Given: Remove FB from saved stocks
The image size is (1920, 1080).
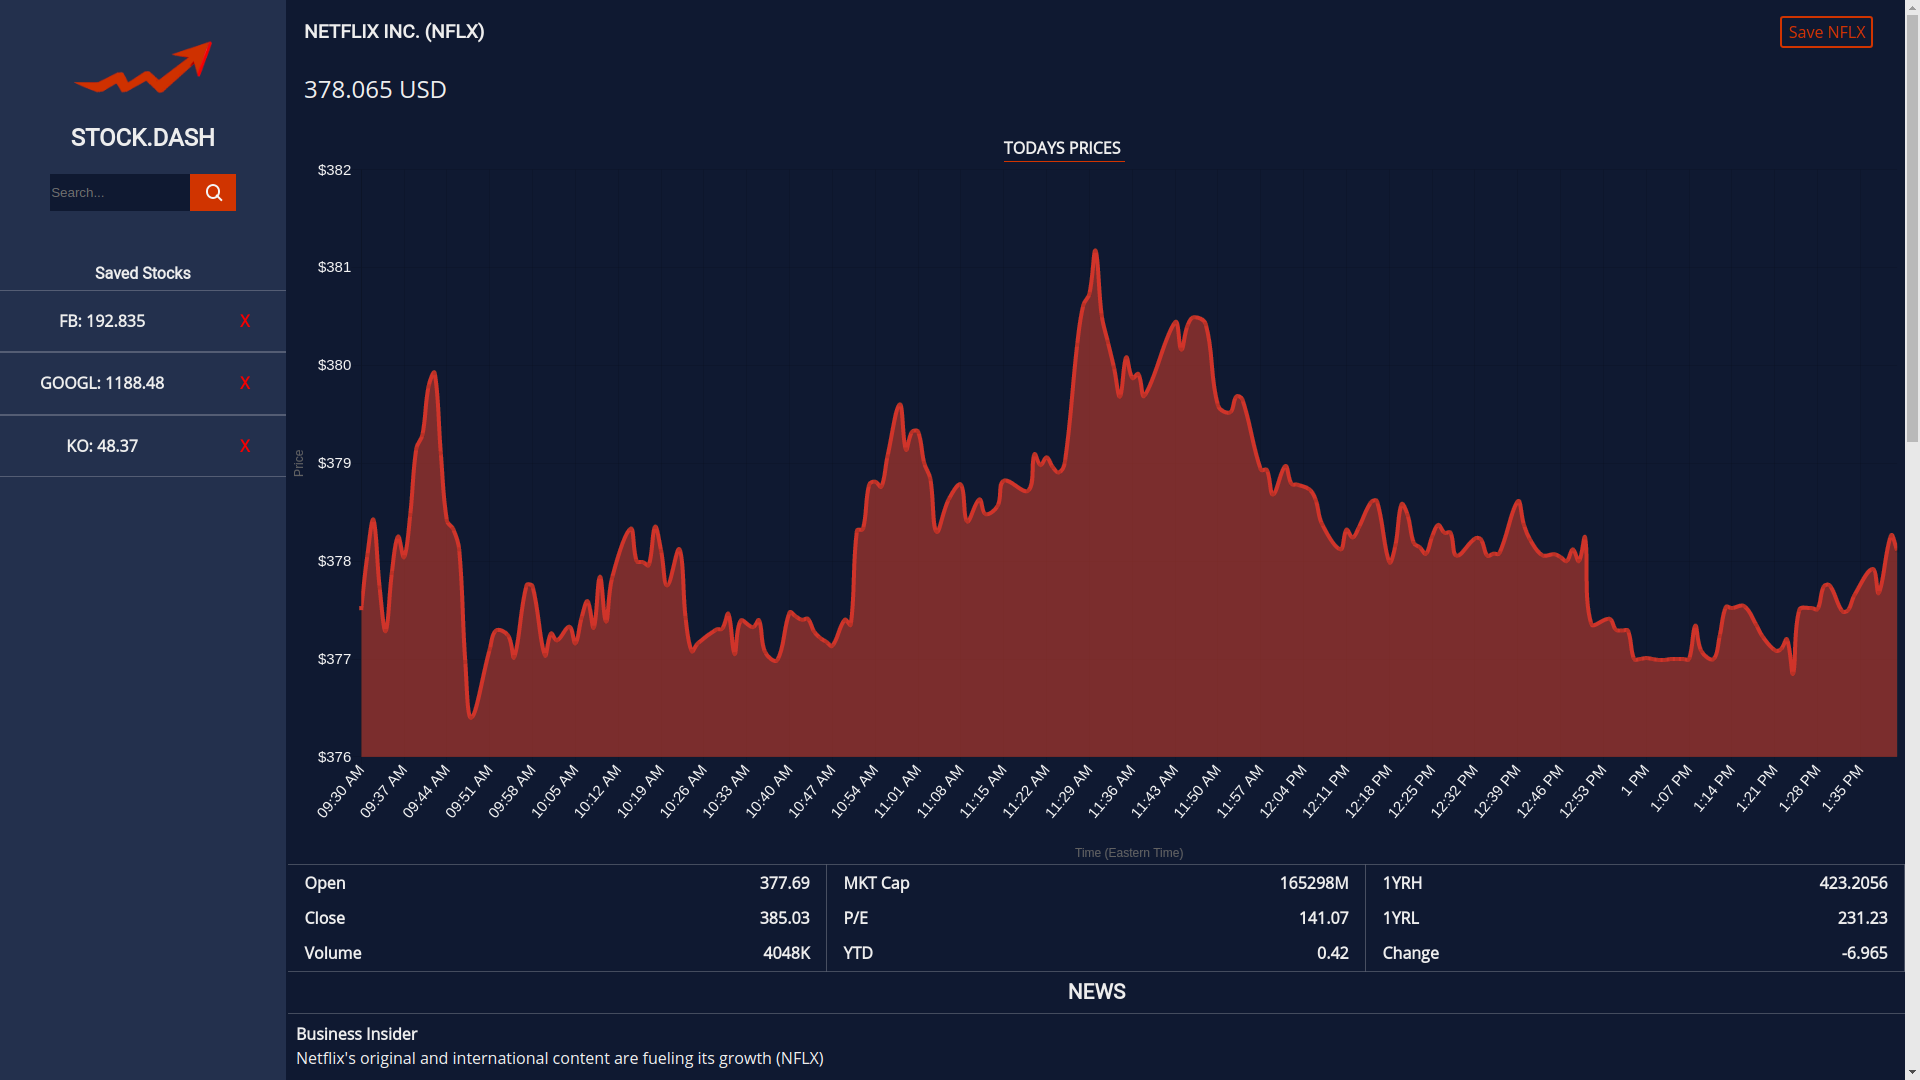Looking at the screenshot, I should coord(245,321).
